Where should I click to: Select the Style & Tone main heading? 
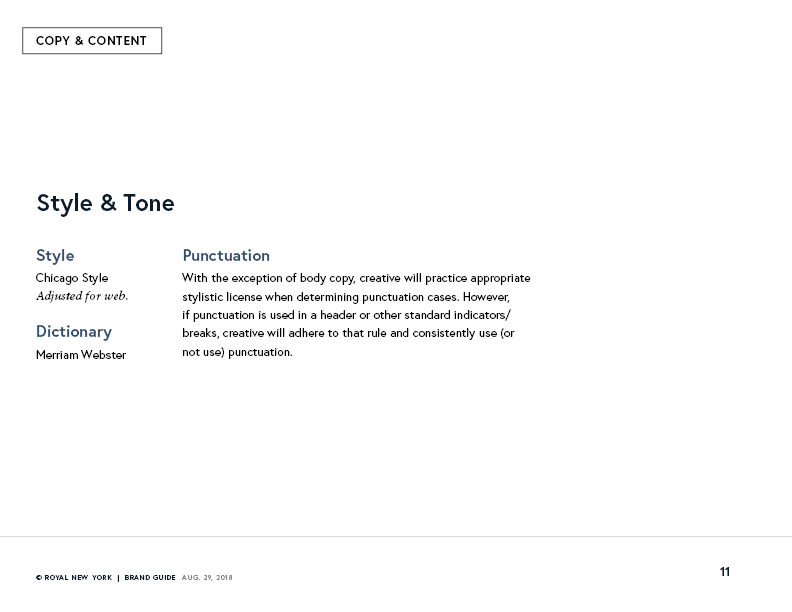pos(105,203)
